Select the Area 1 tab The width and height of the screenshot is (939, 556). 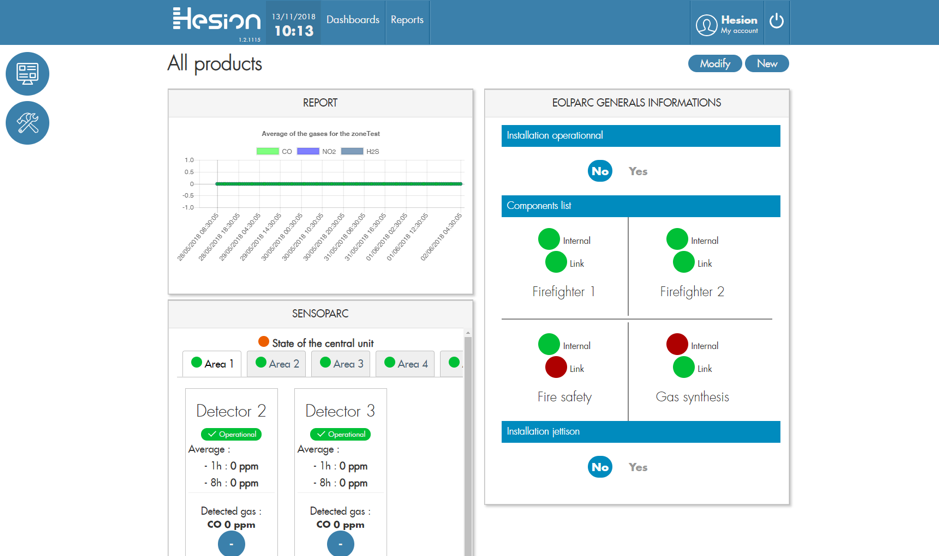pyautogui.click(x=212, y=364)
